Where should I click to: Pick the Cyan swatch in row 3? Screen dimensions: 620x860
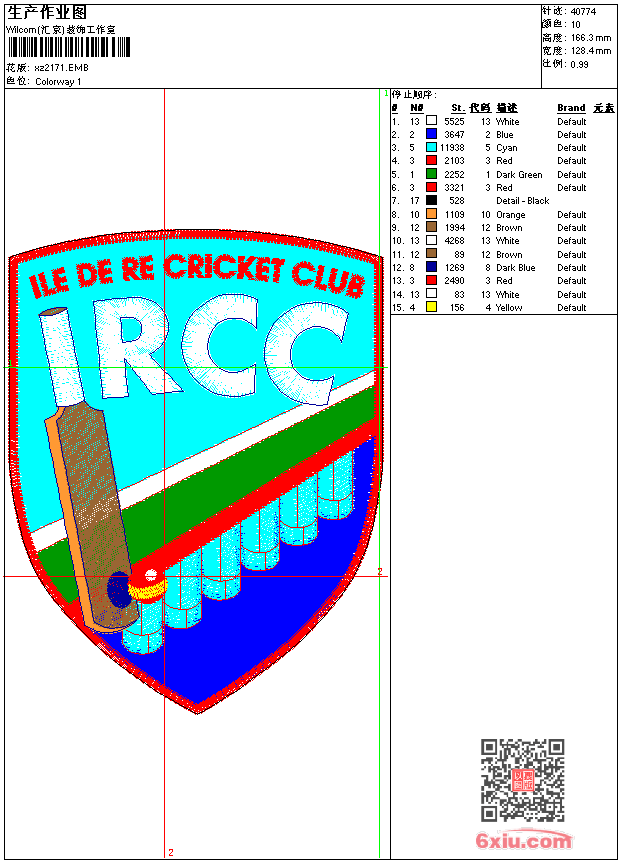coord(432,147)
